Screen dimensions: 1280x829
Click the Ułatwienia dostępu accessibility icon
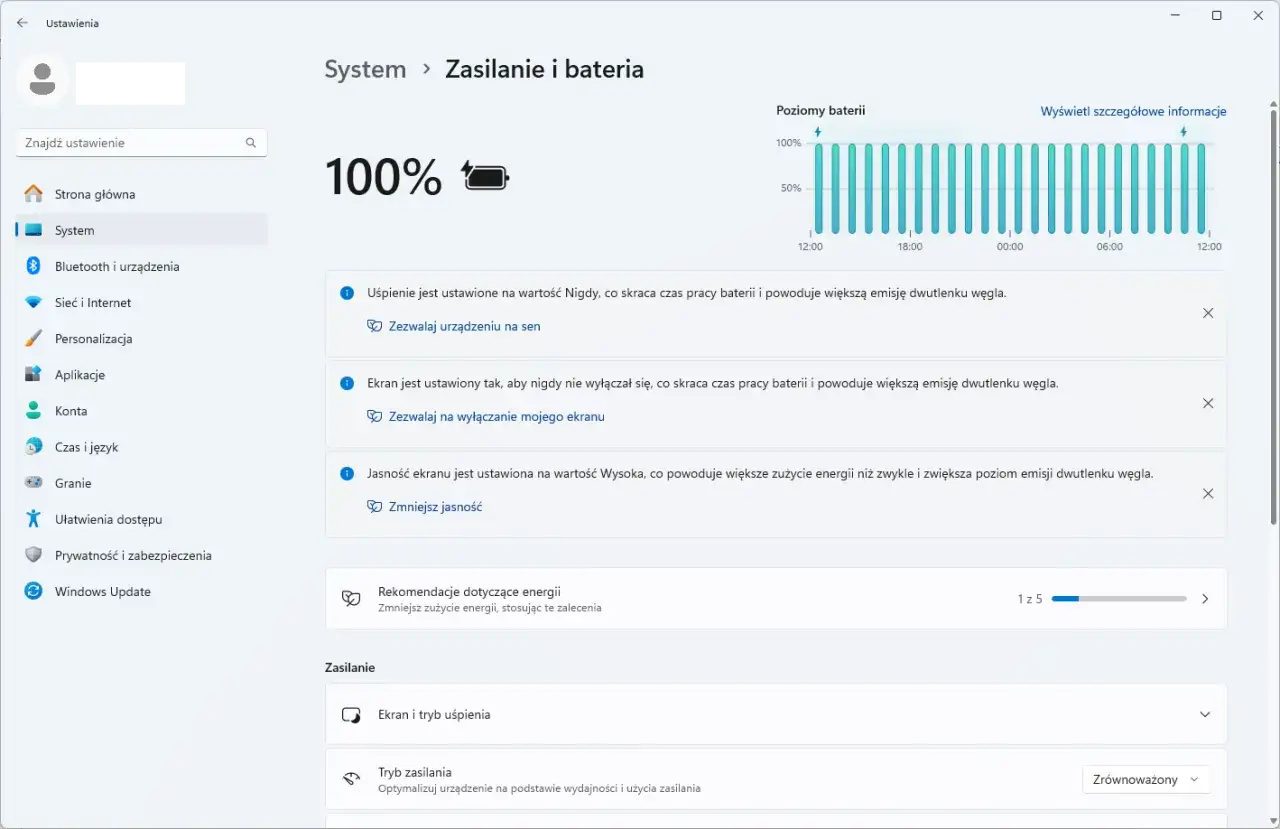[x=33, y=519]
